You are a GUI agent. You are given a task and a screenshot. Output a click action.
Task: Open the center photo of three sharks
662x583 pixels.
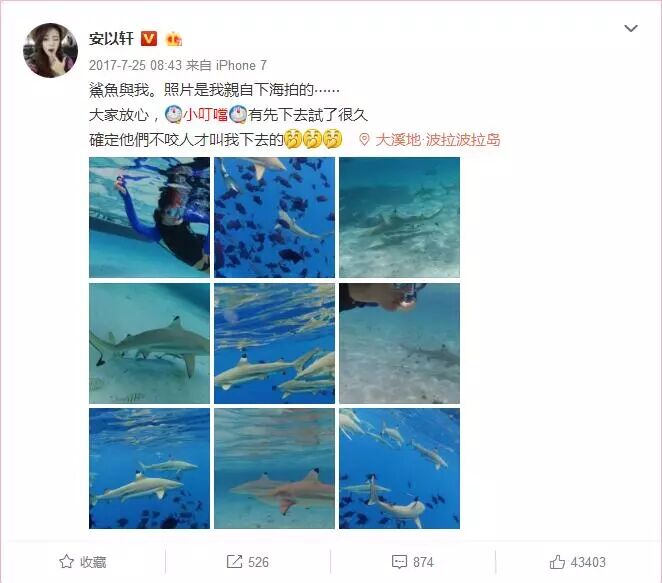[x=274, y=343]
